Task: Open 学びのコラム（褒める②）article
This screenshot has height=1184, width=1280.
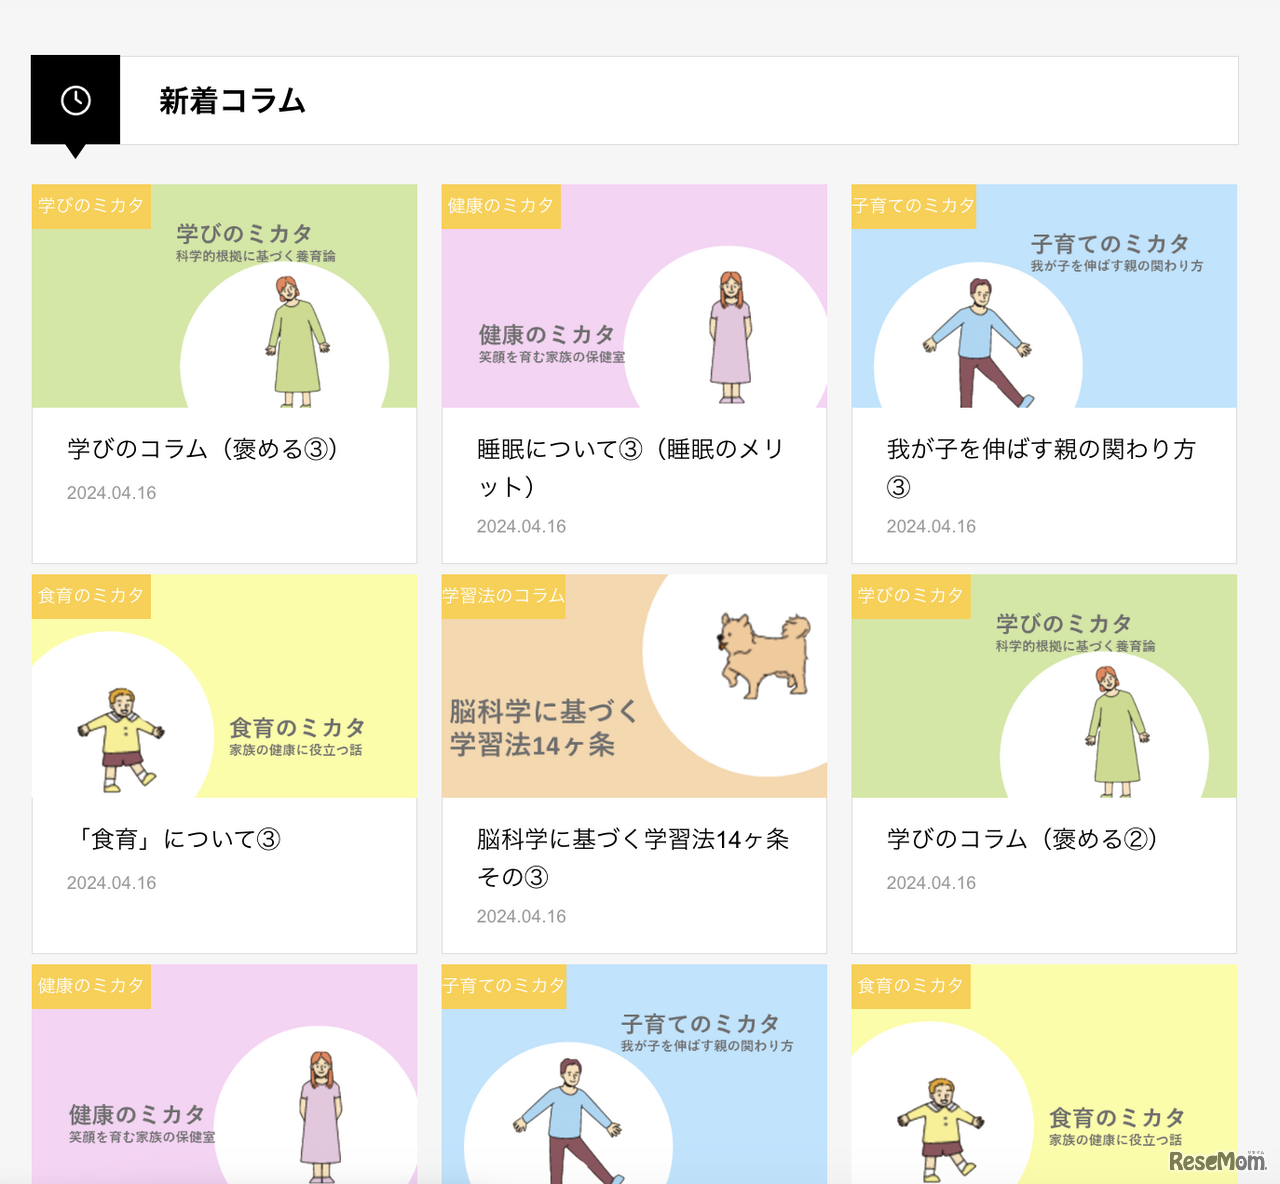Action: 1022,840
